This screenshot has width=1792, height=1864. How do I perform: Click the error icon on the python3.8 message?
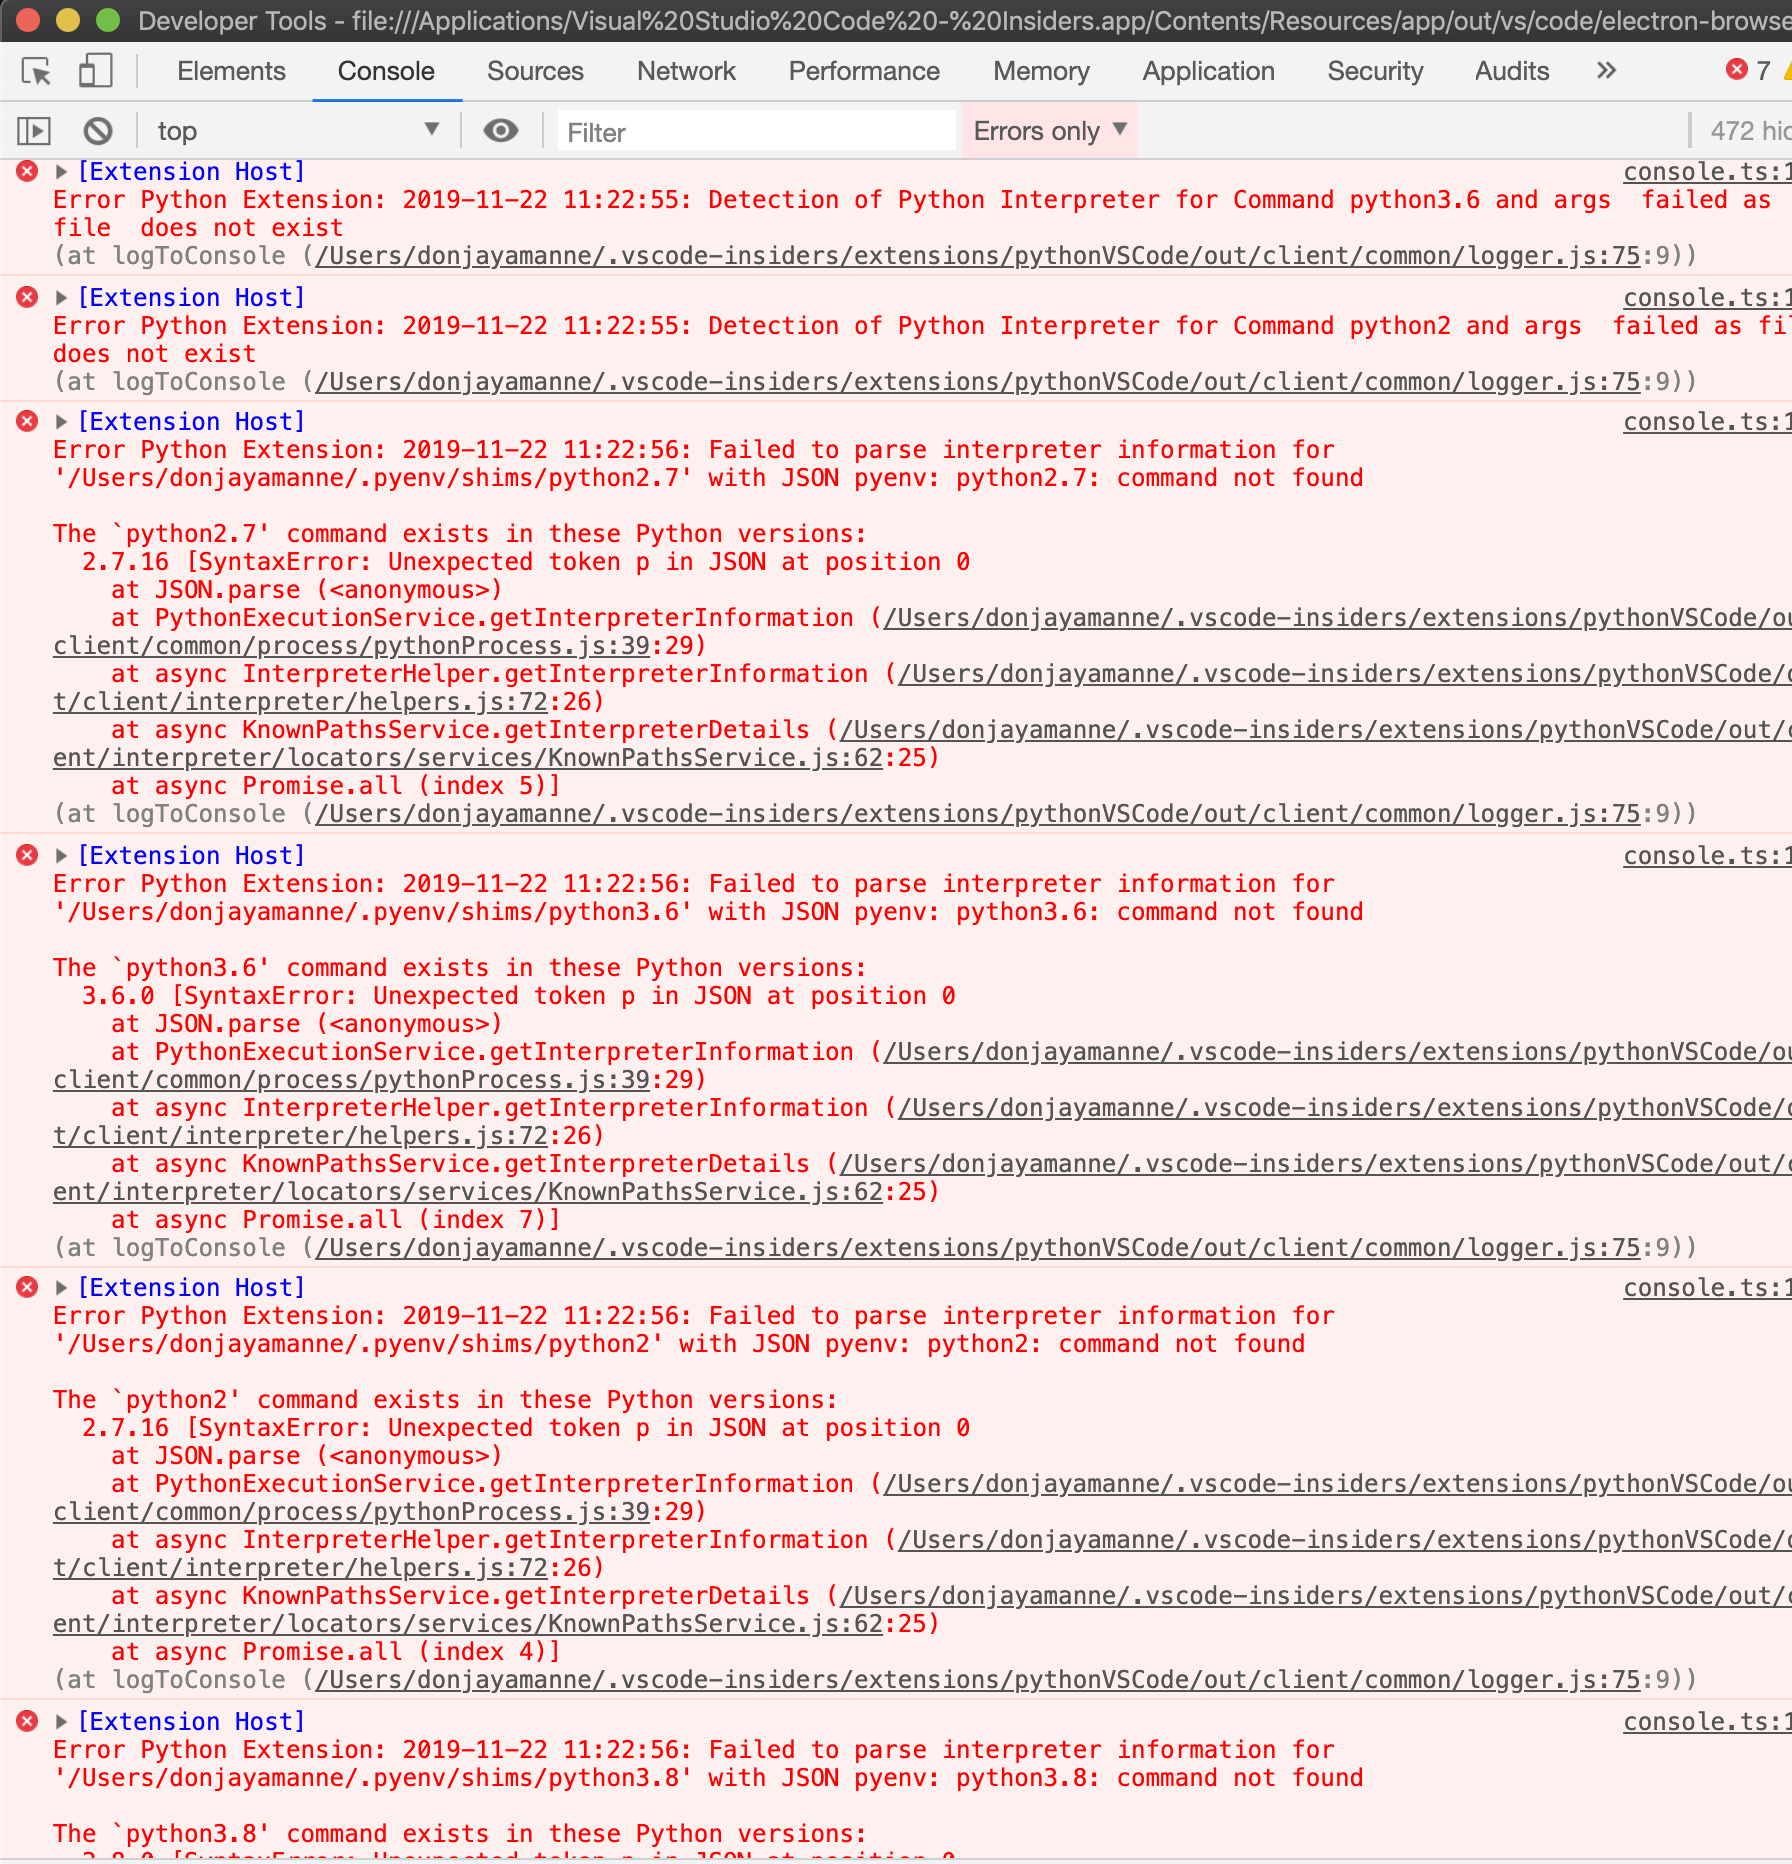coord(25,1720)
